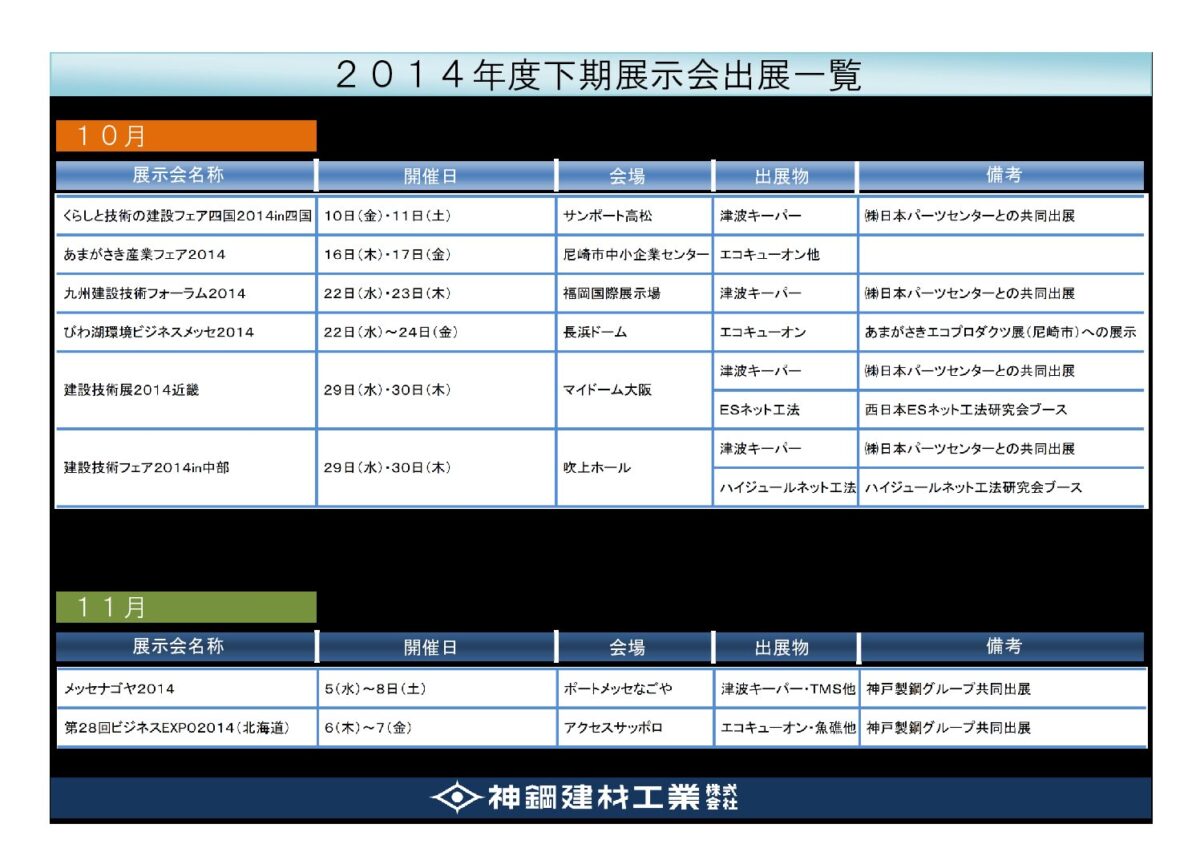Click 津波キーパー in the サンポート高松 row

pos(760,215)
